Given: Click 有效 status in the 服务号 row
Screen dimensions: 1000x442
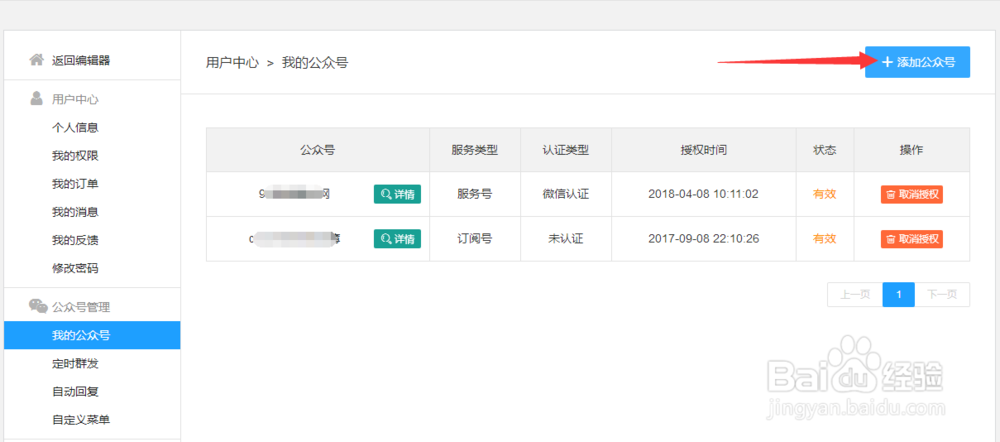Looking at the screenshot, I should [x=825, y=194].
